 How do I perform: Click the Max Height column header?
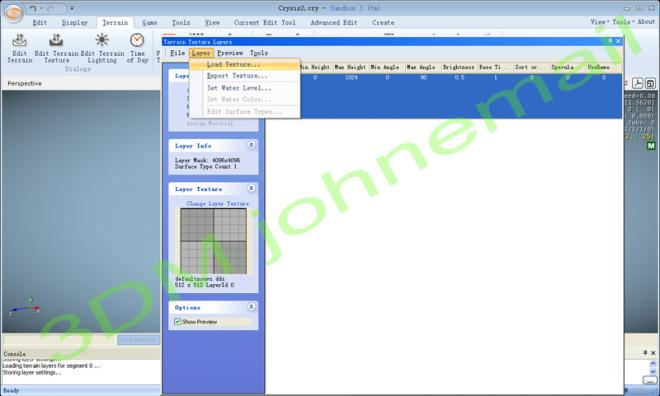[x=351, y=67]
